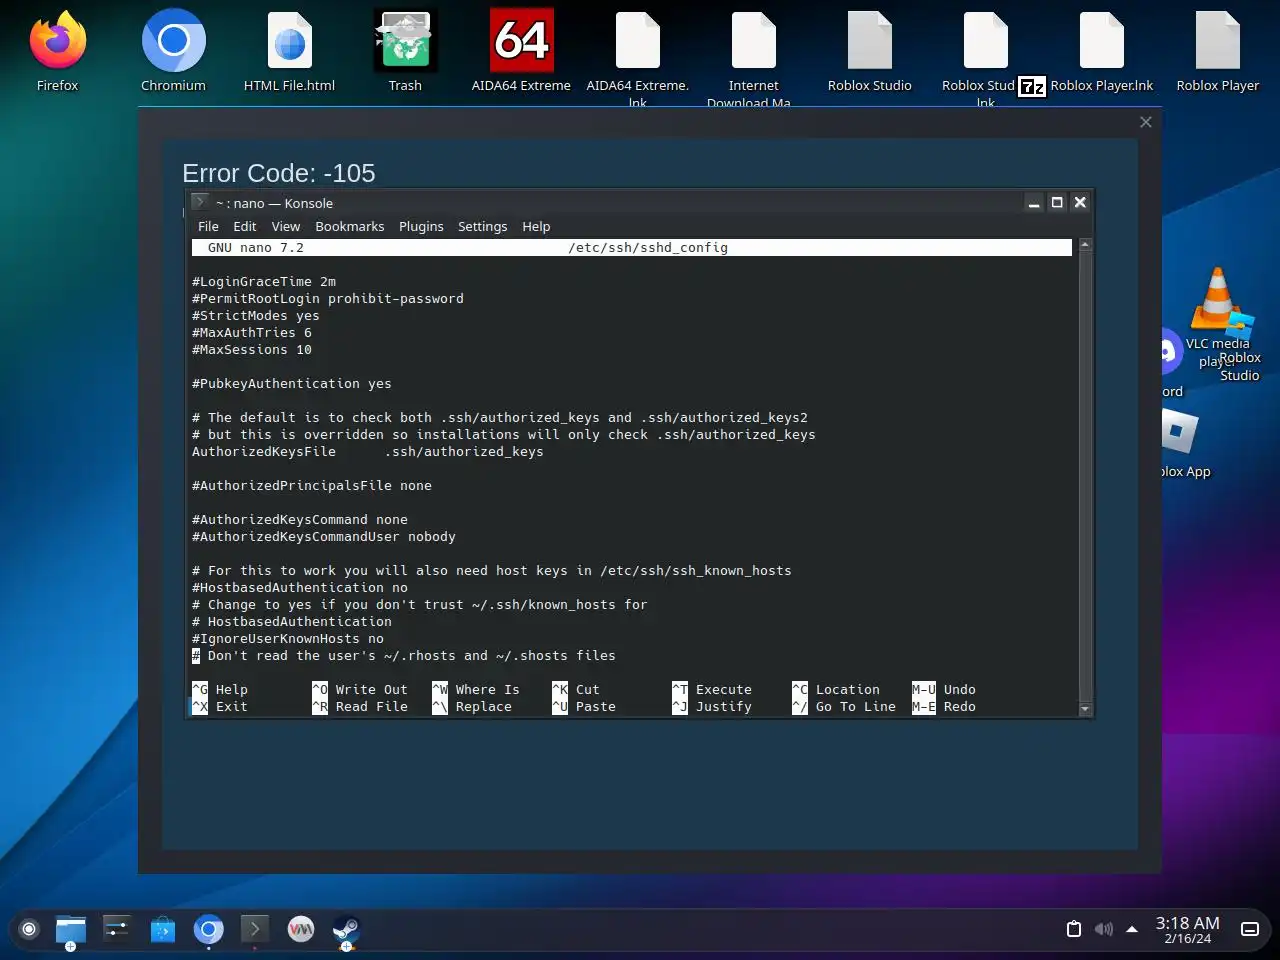Open the file manager folder icon in the taskbar
The image size is (1280, 960).
tap(70, 930)
